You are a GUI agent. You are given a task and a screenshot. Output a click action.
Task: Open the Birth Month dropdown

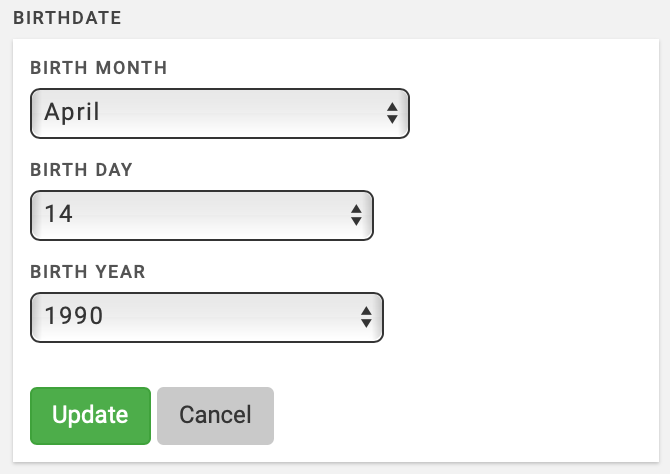click(220, 113)
